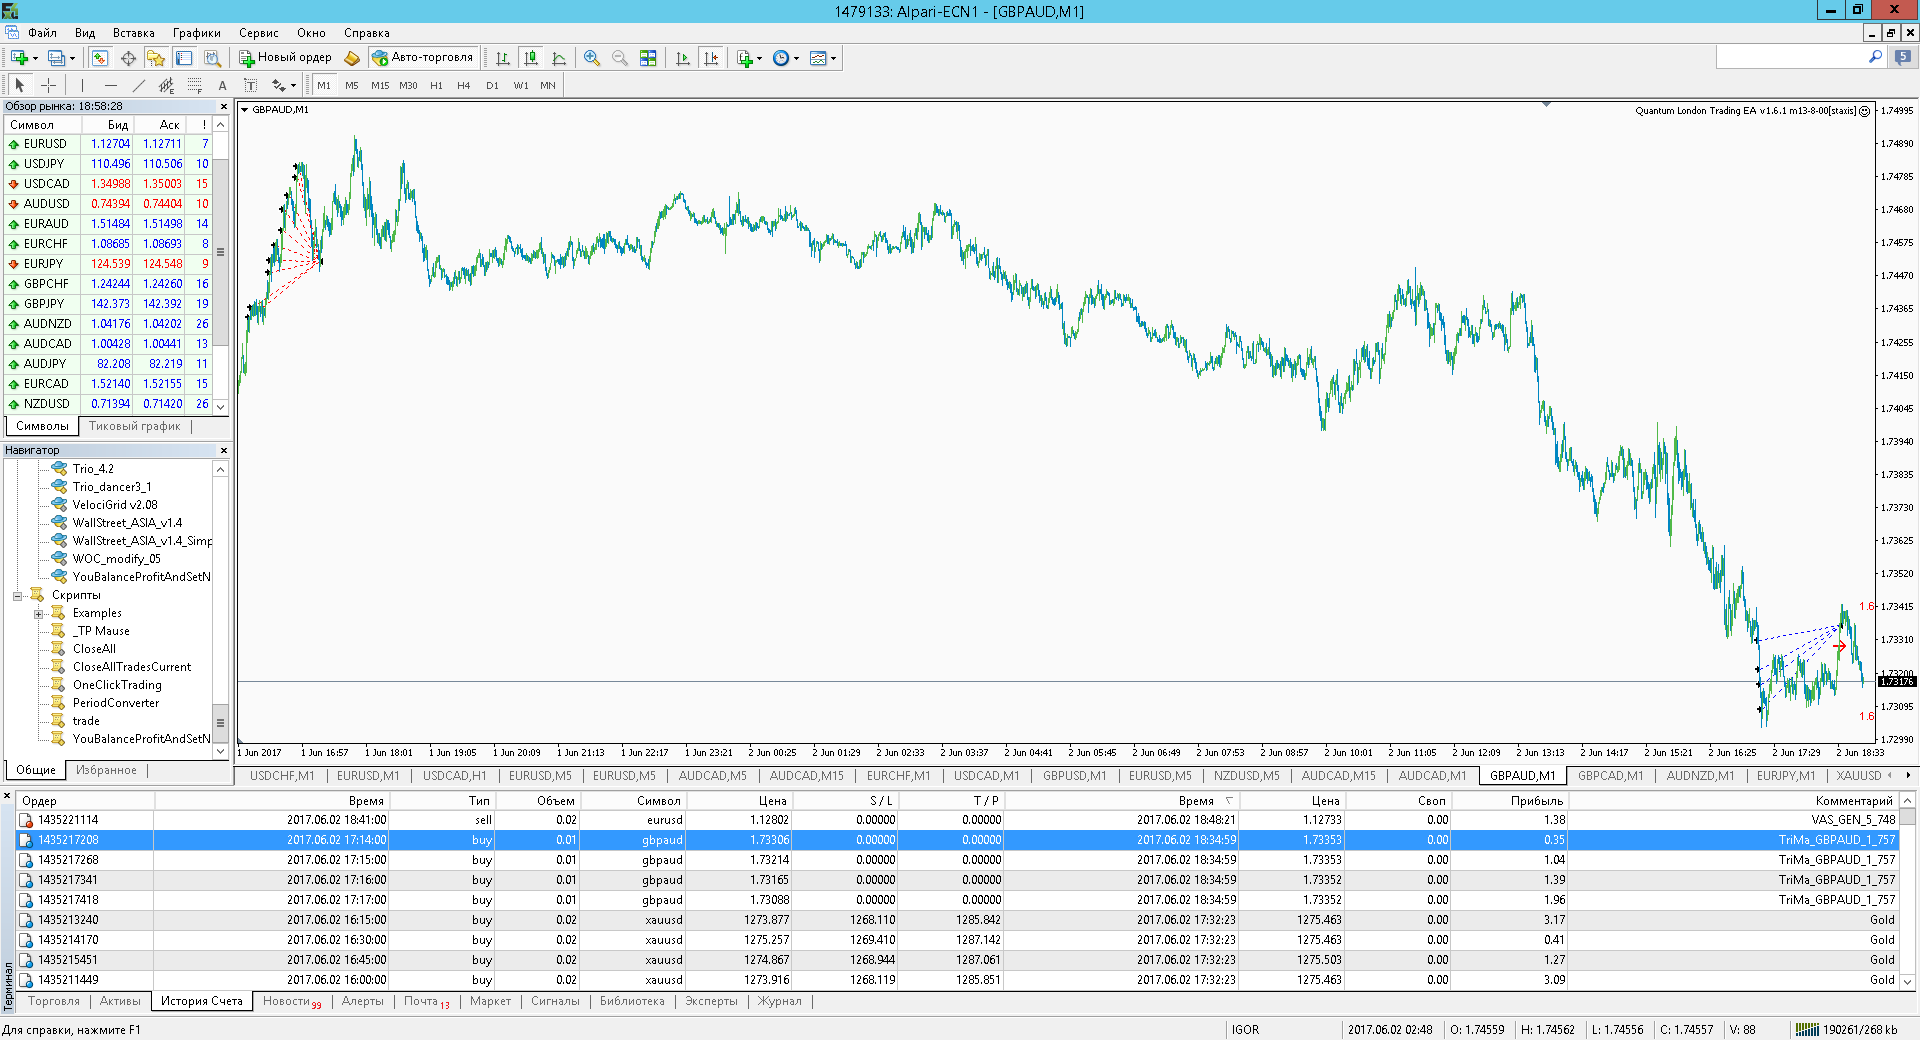
Task: Open GBPAUD,M1 chart menu triangle
Action: tap(245, 110)
